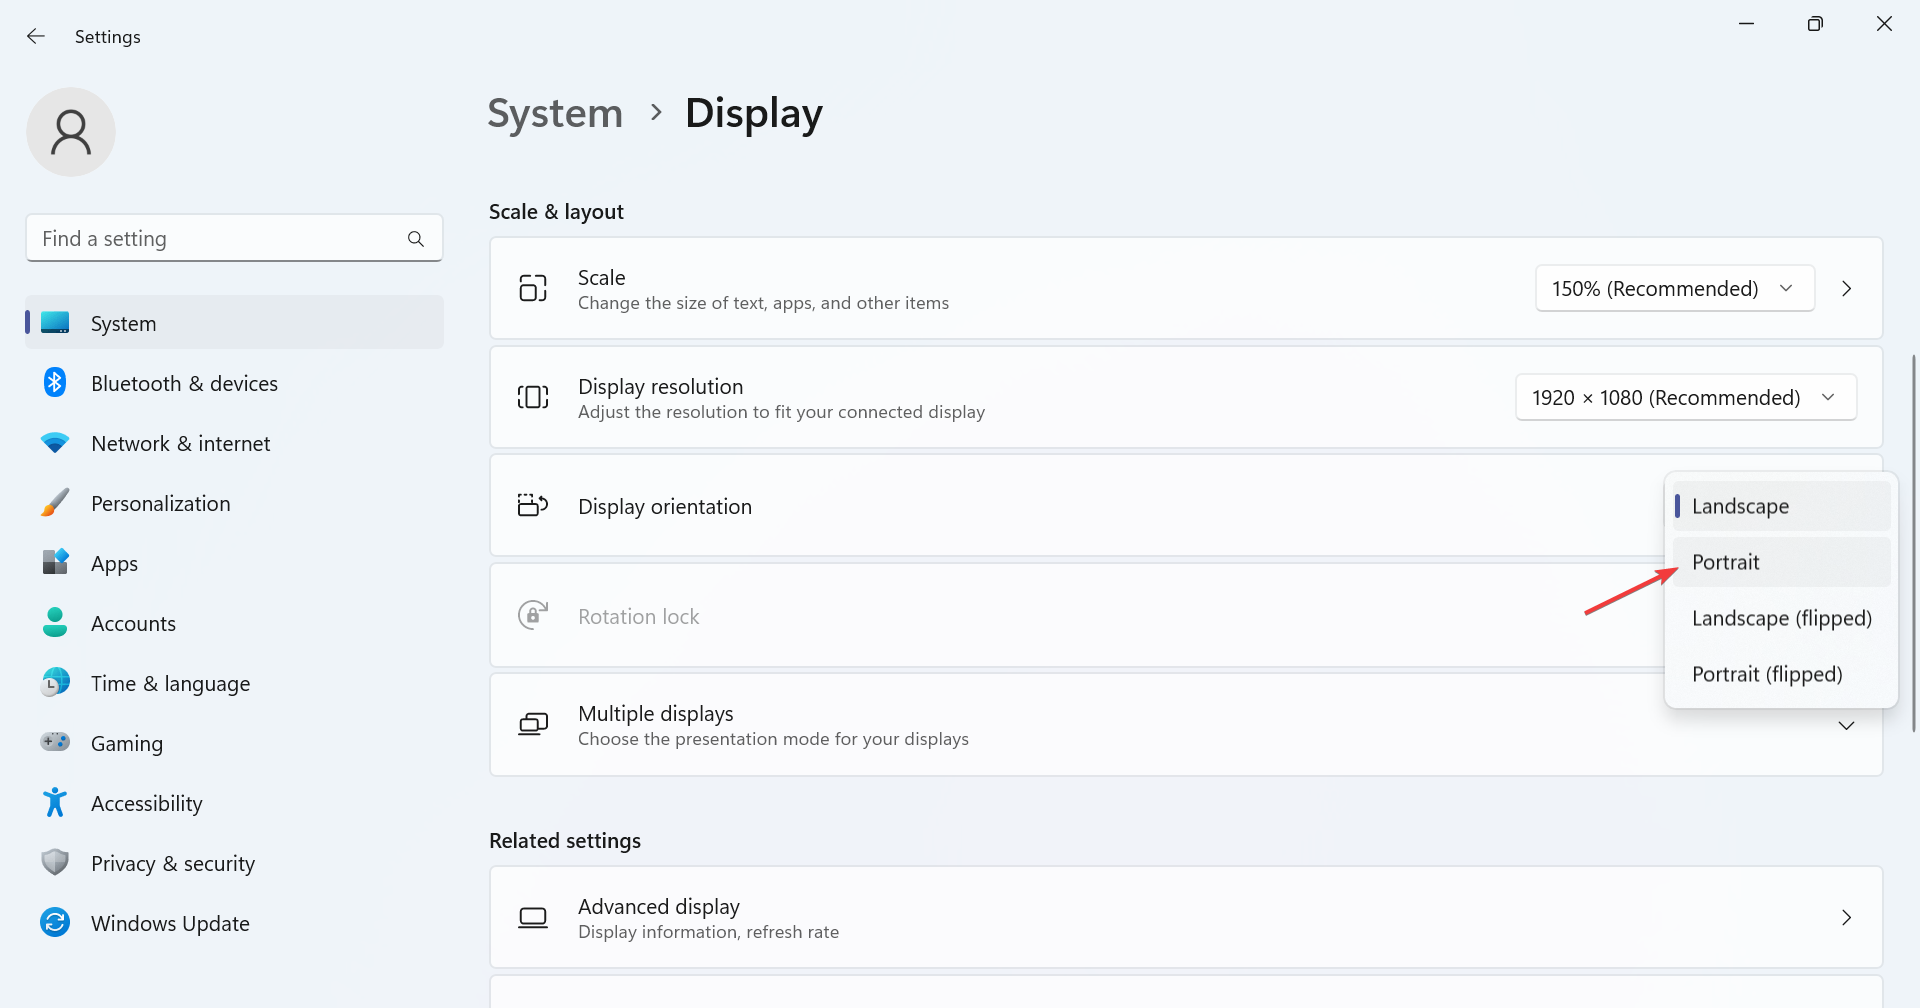Click the vertical scrollbar on the right

[1913, 542]
